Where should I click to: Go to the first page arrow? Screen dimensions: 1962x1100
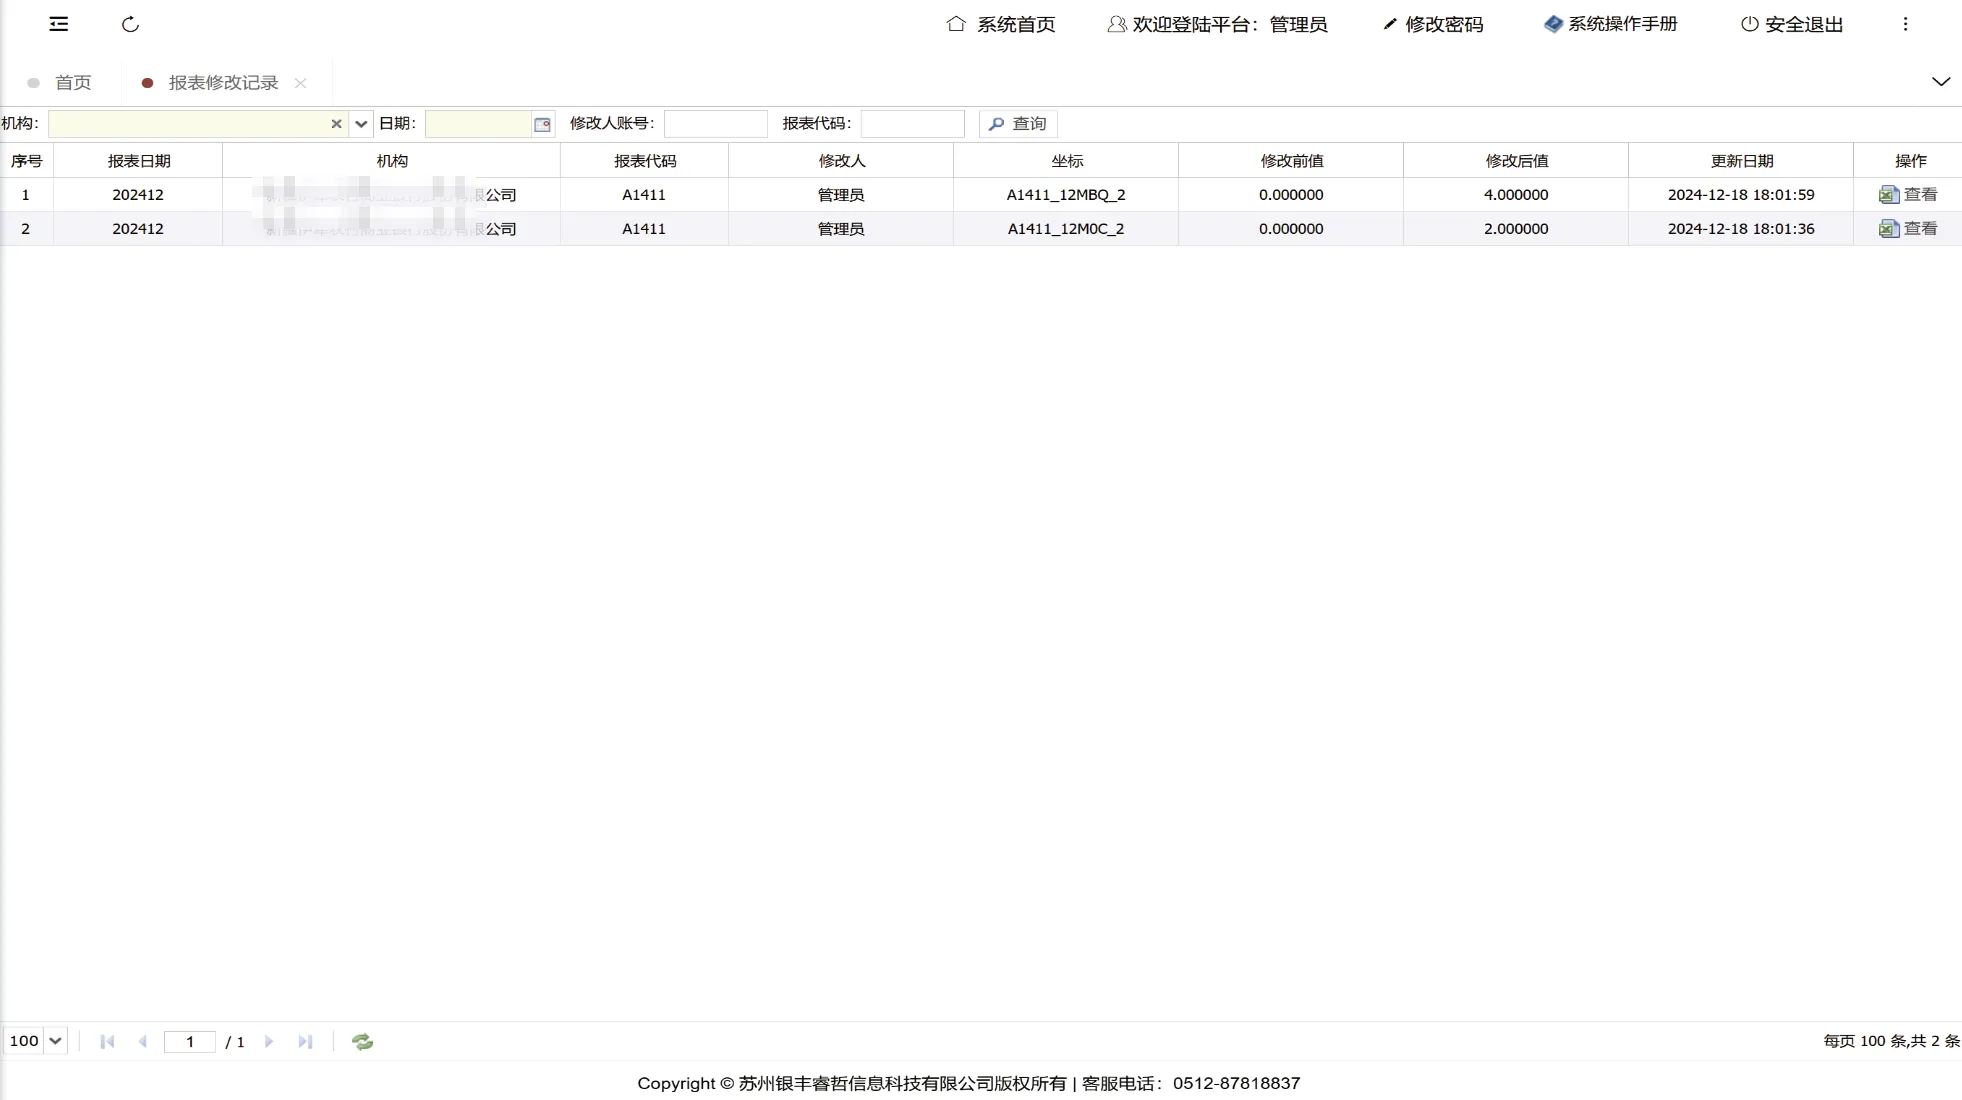click(x=107, y=1042)
